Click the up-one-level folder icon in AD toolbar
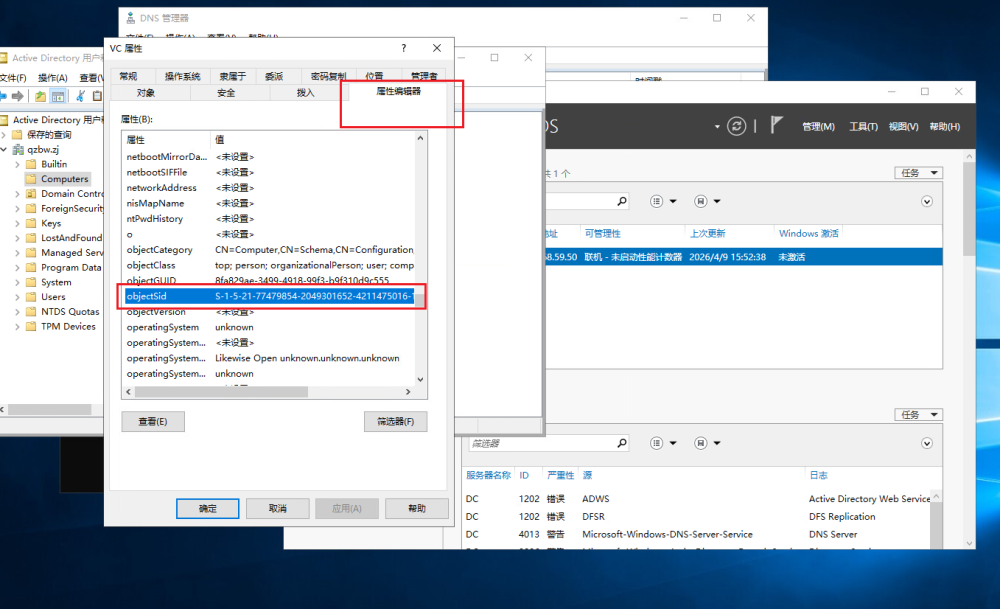The width and height of the screenshot is (1000, 609). pyautogui.click(x=40, y=97)
